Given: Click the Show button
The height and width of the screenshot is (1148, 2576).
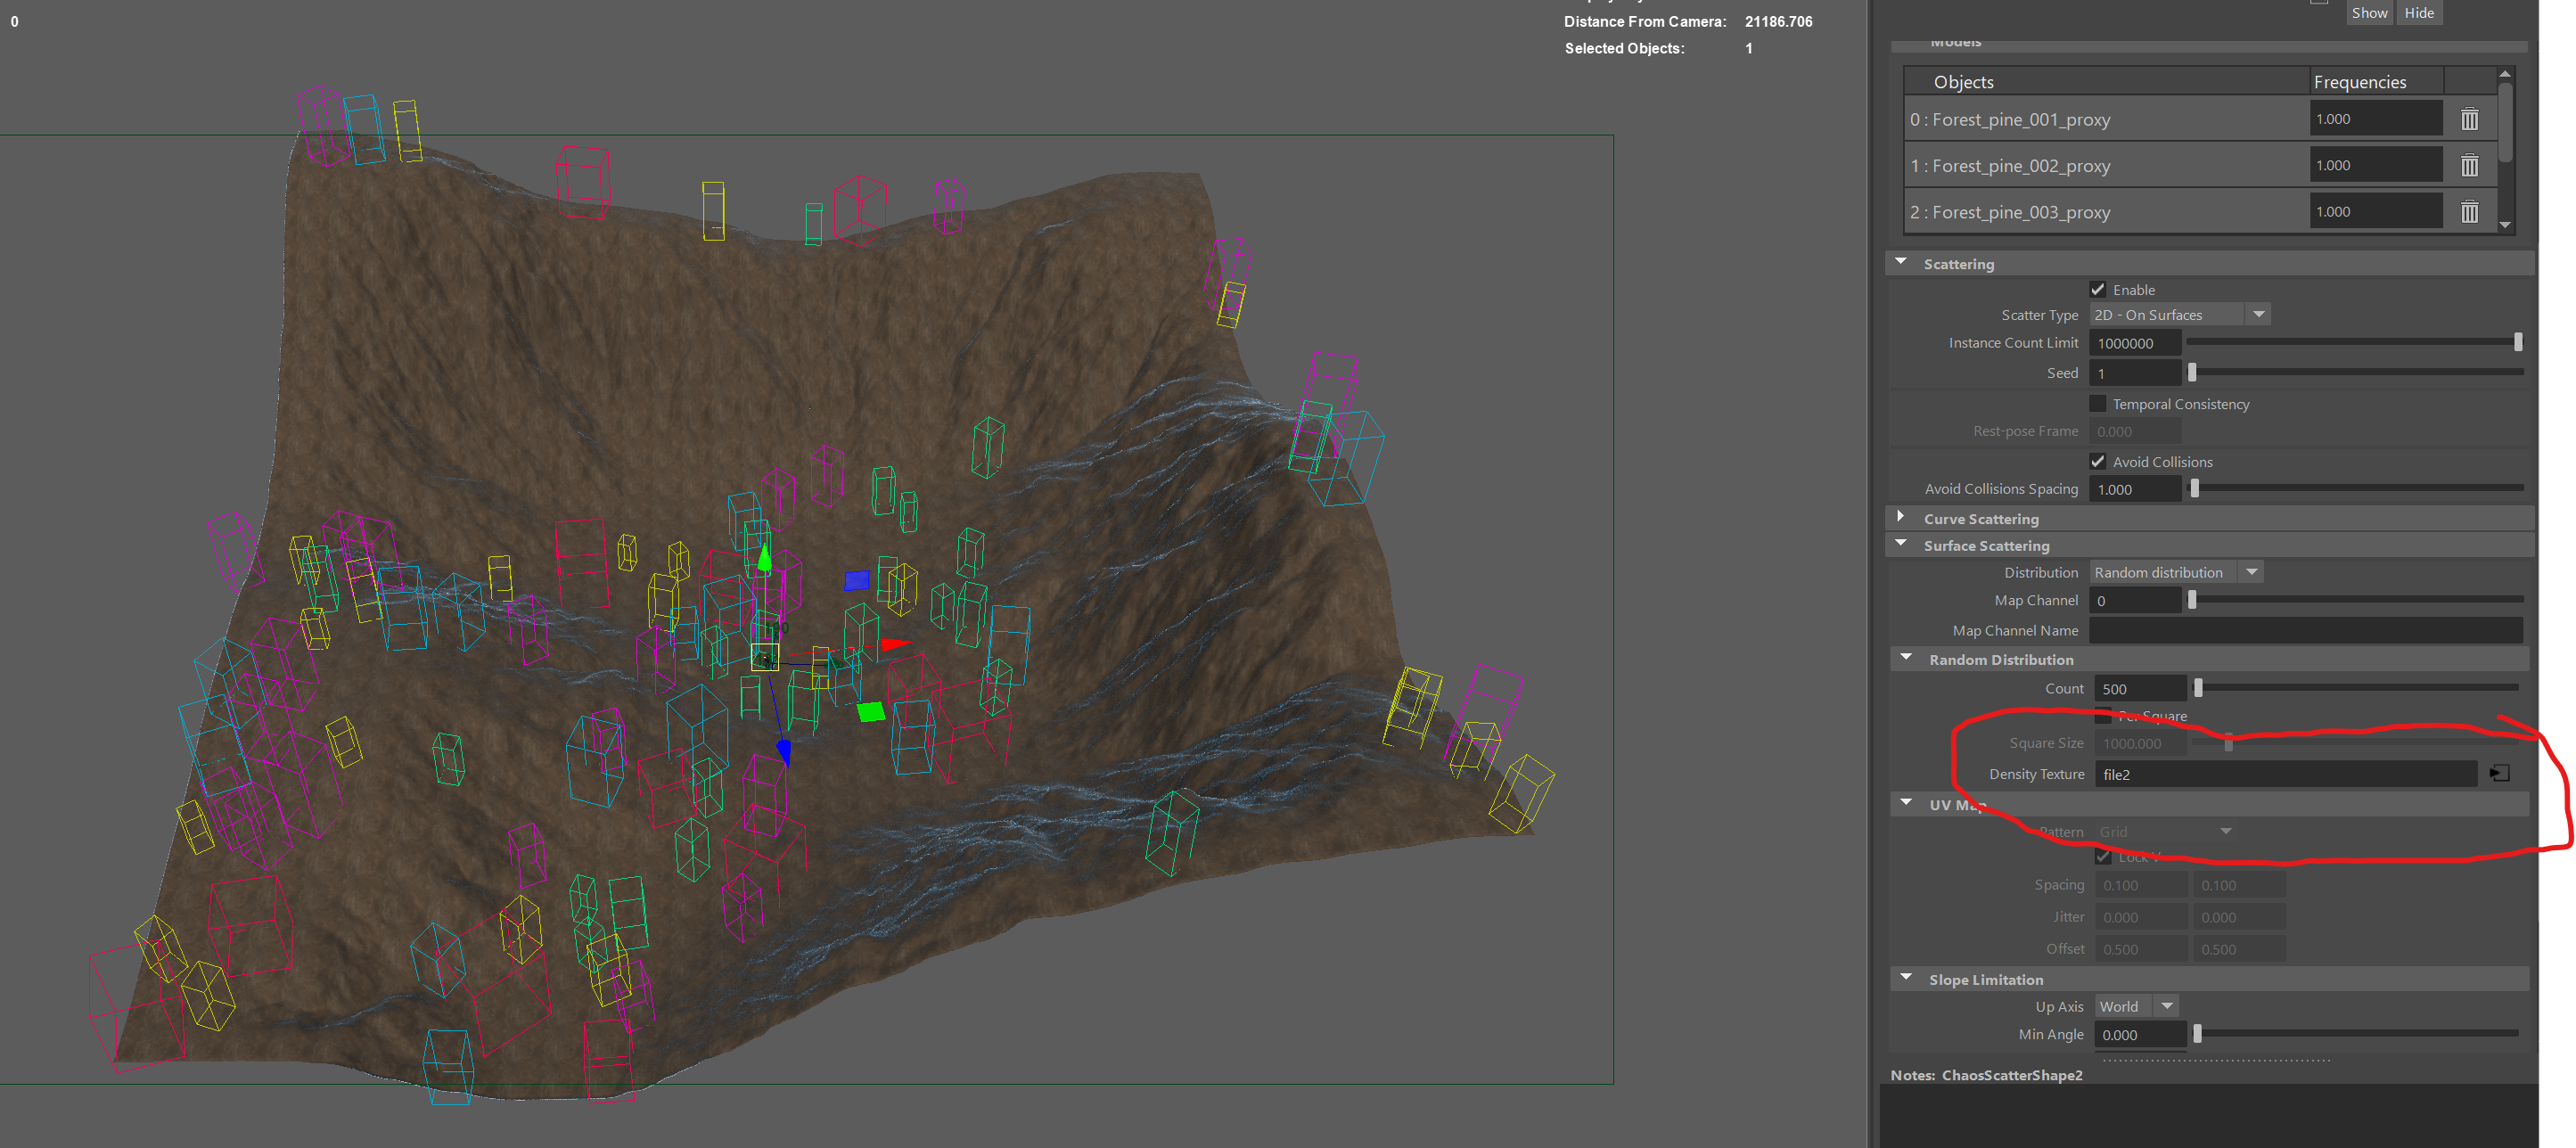Looking at the screenshot, I should point(2369,13).
